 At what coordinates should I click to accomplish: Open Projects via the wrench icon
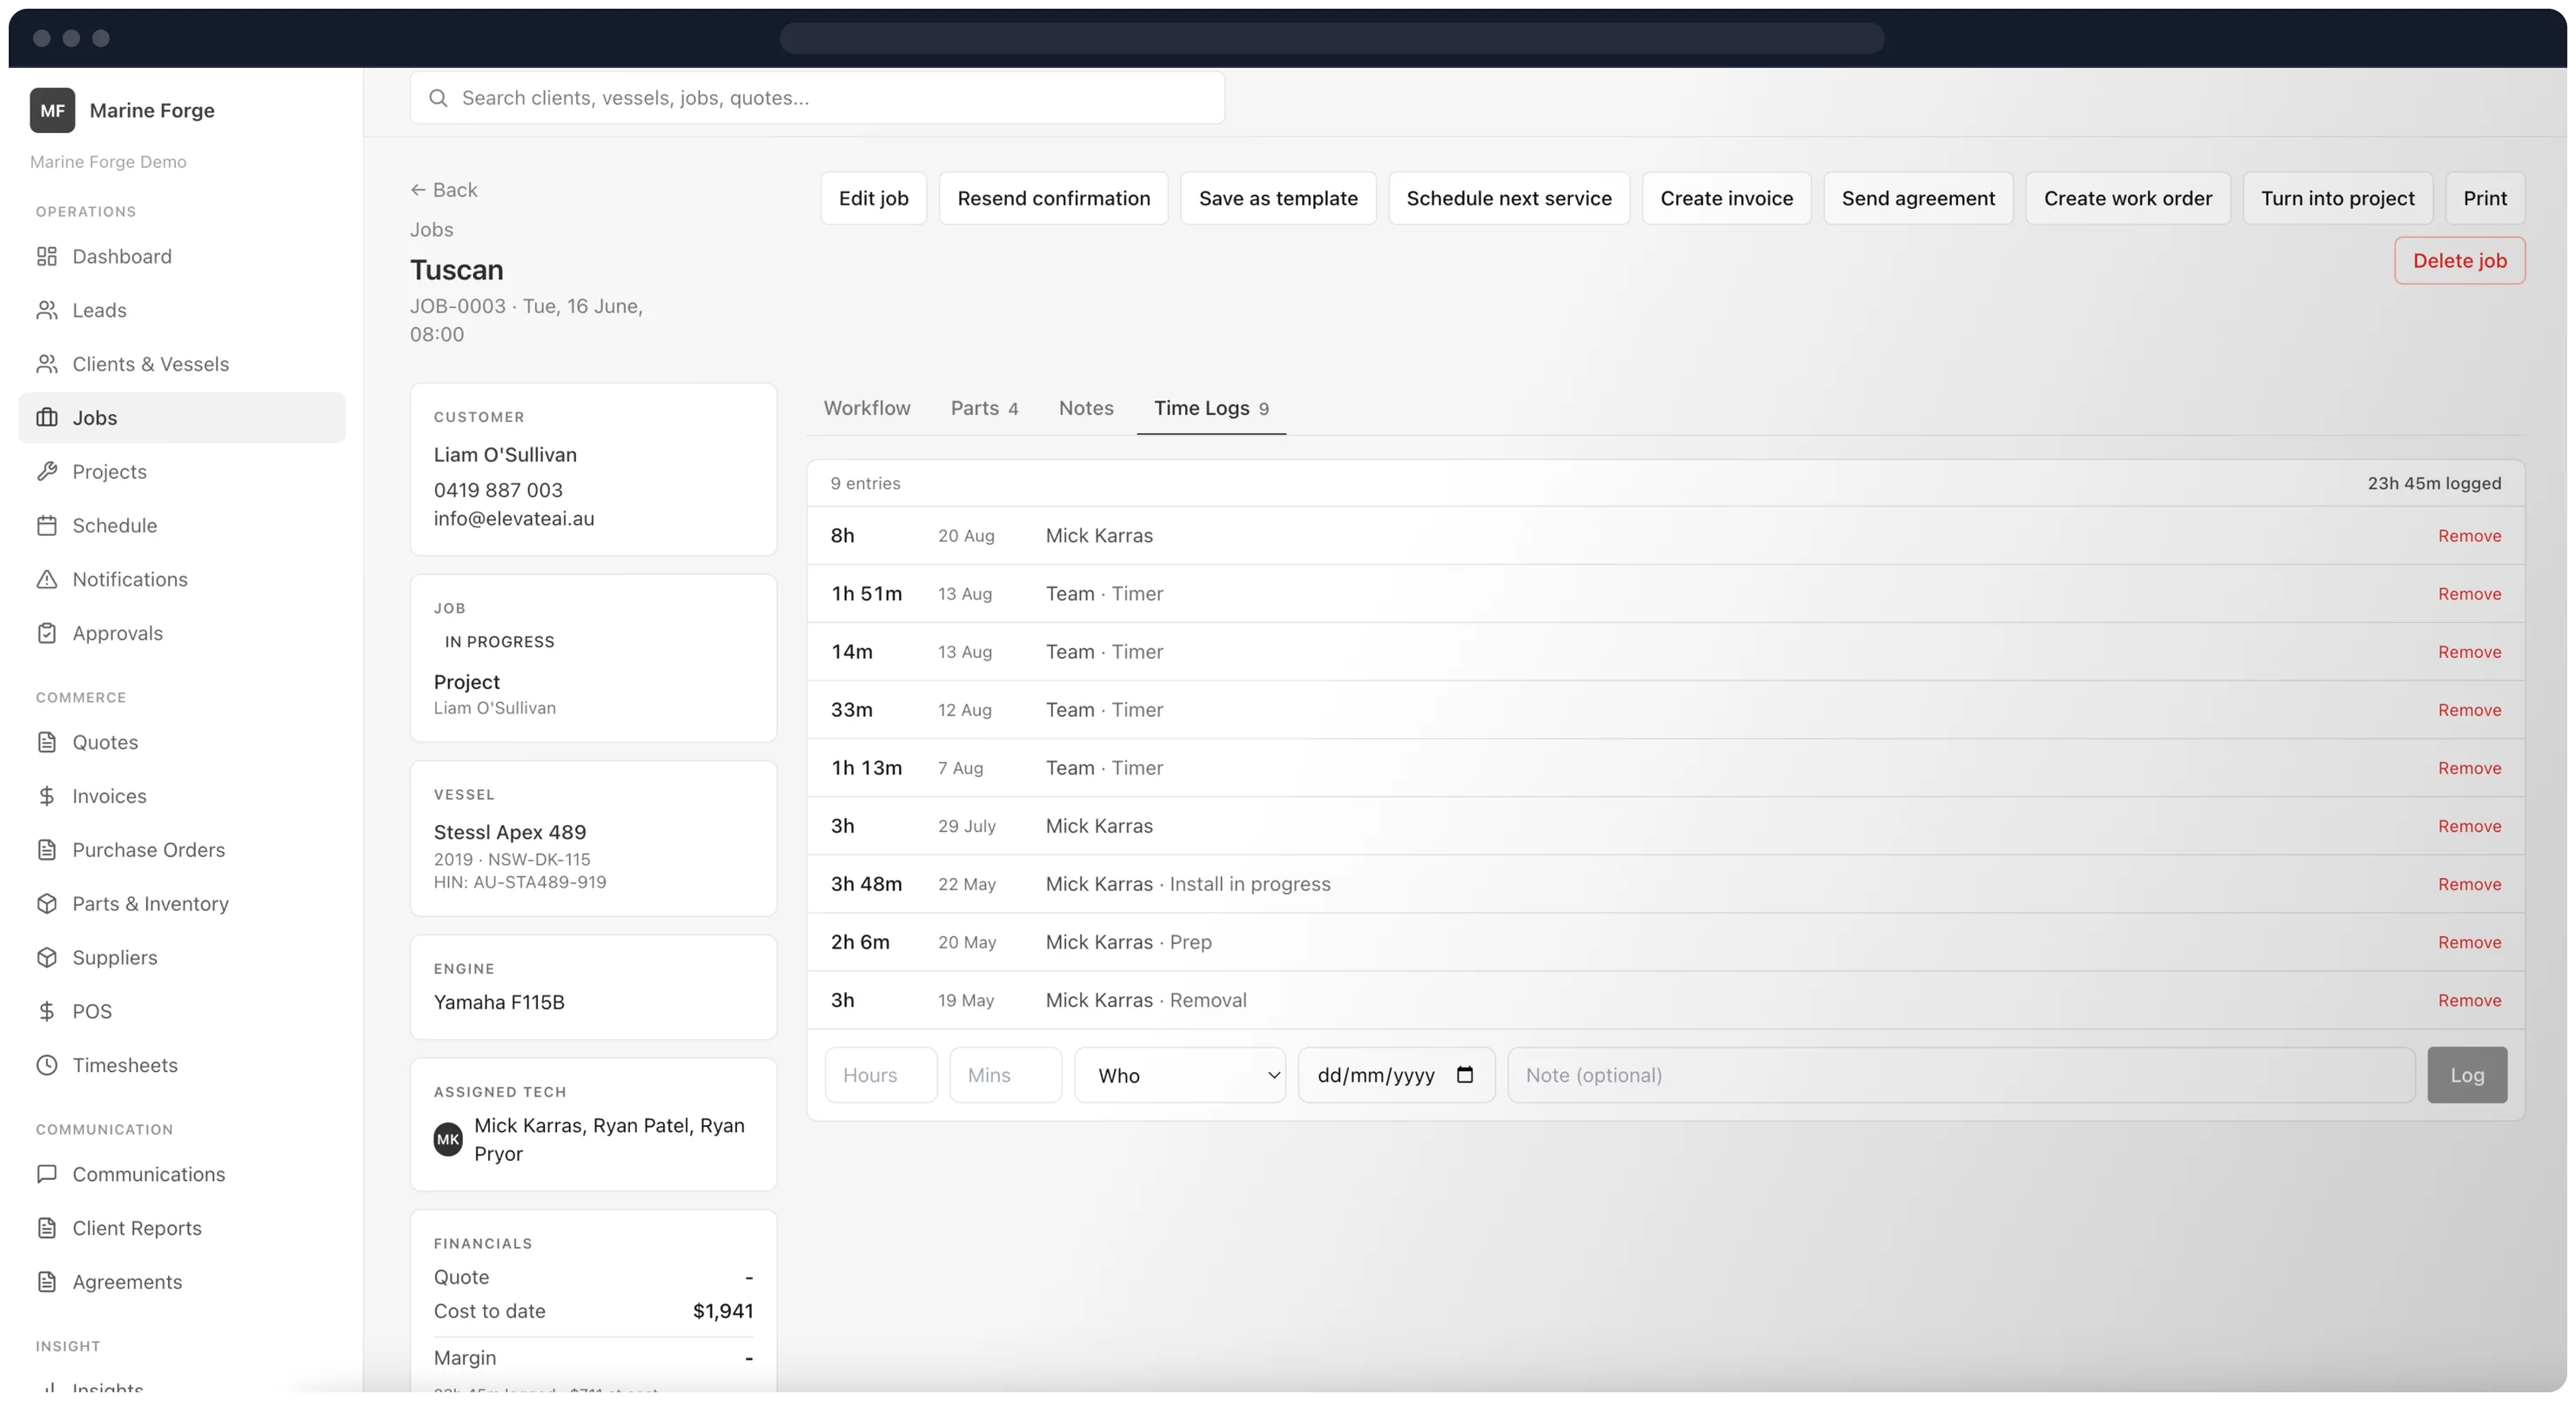coord(47,471)
